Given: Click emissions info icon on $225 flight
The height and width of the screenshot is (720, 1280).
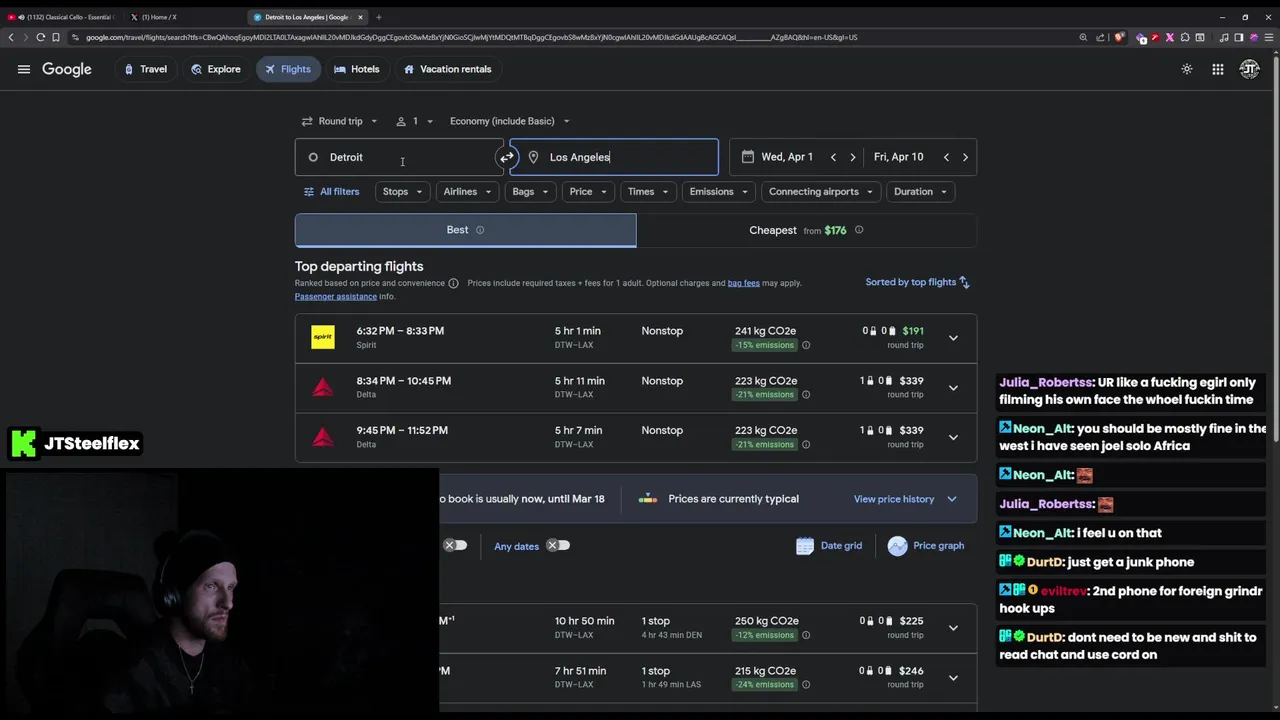Looking at the screenshot, I should 806,635.
